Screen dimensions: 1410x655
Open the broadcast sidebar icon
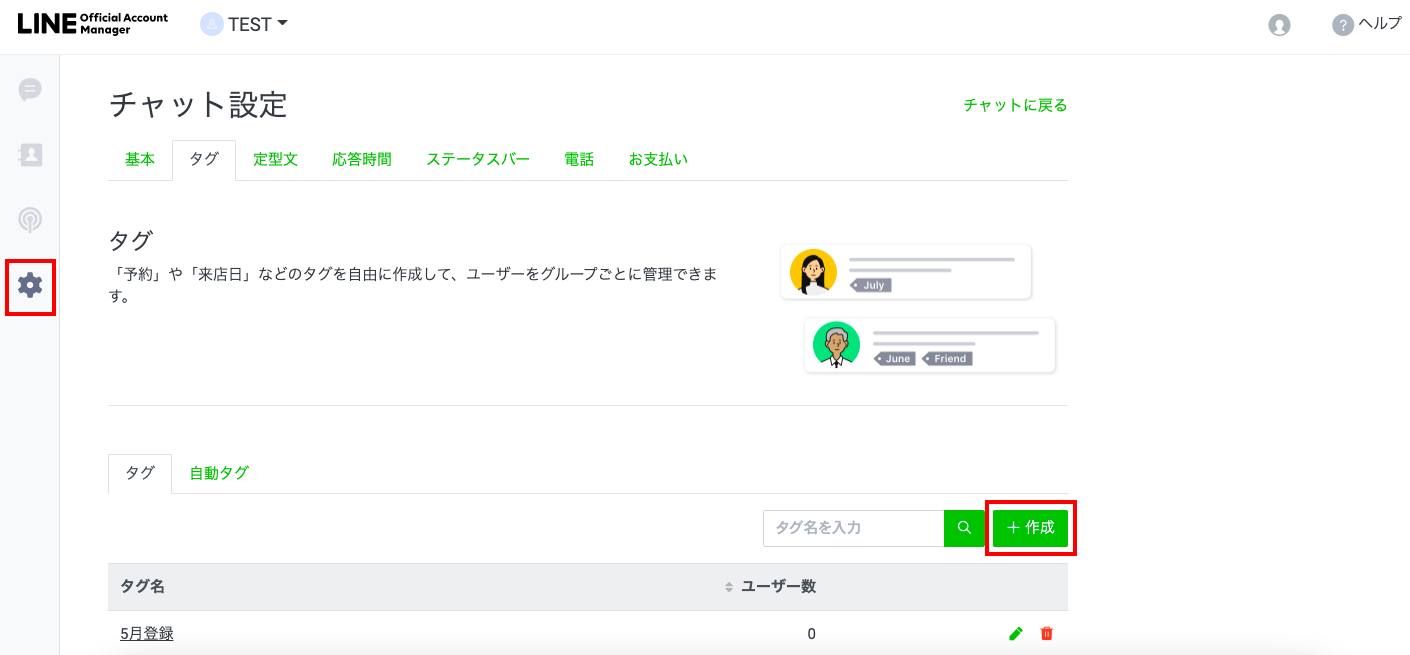(x=30, y=219)
